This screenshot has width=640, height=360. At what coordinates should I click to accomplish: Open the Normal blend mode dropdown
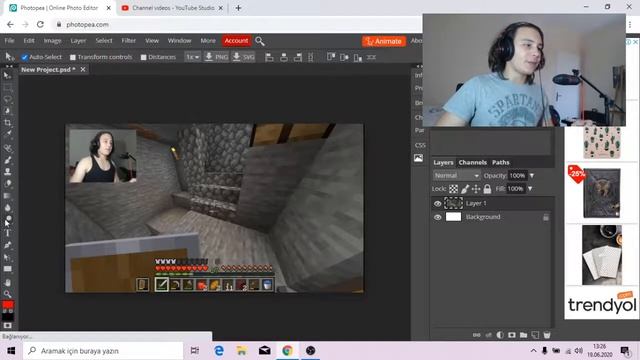(x=456, y=176)
